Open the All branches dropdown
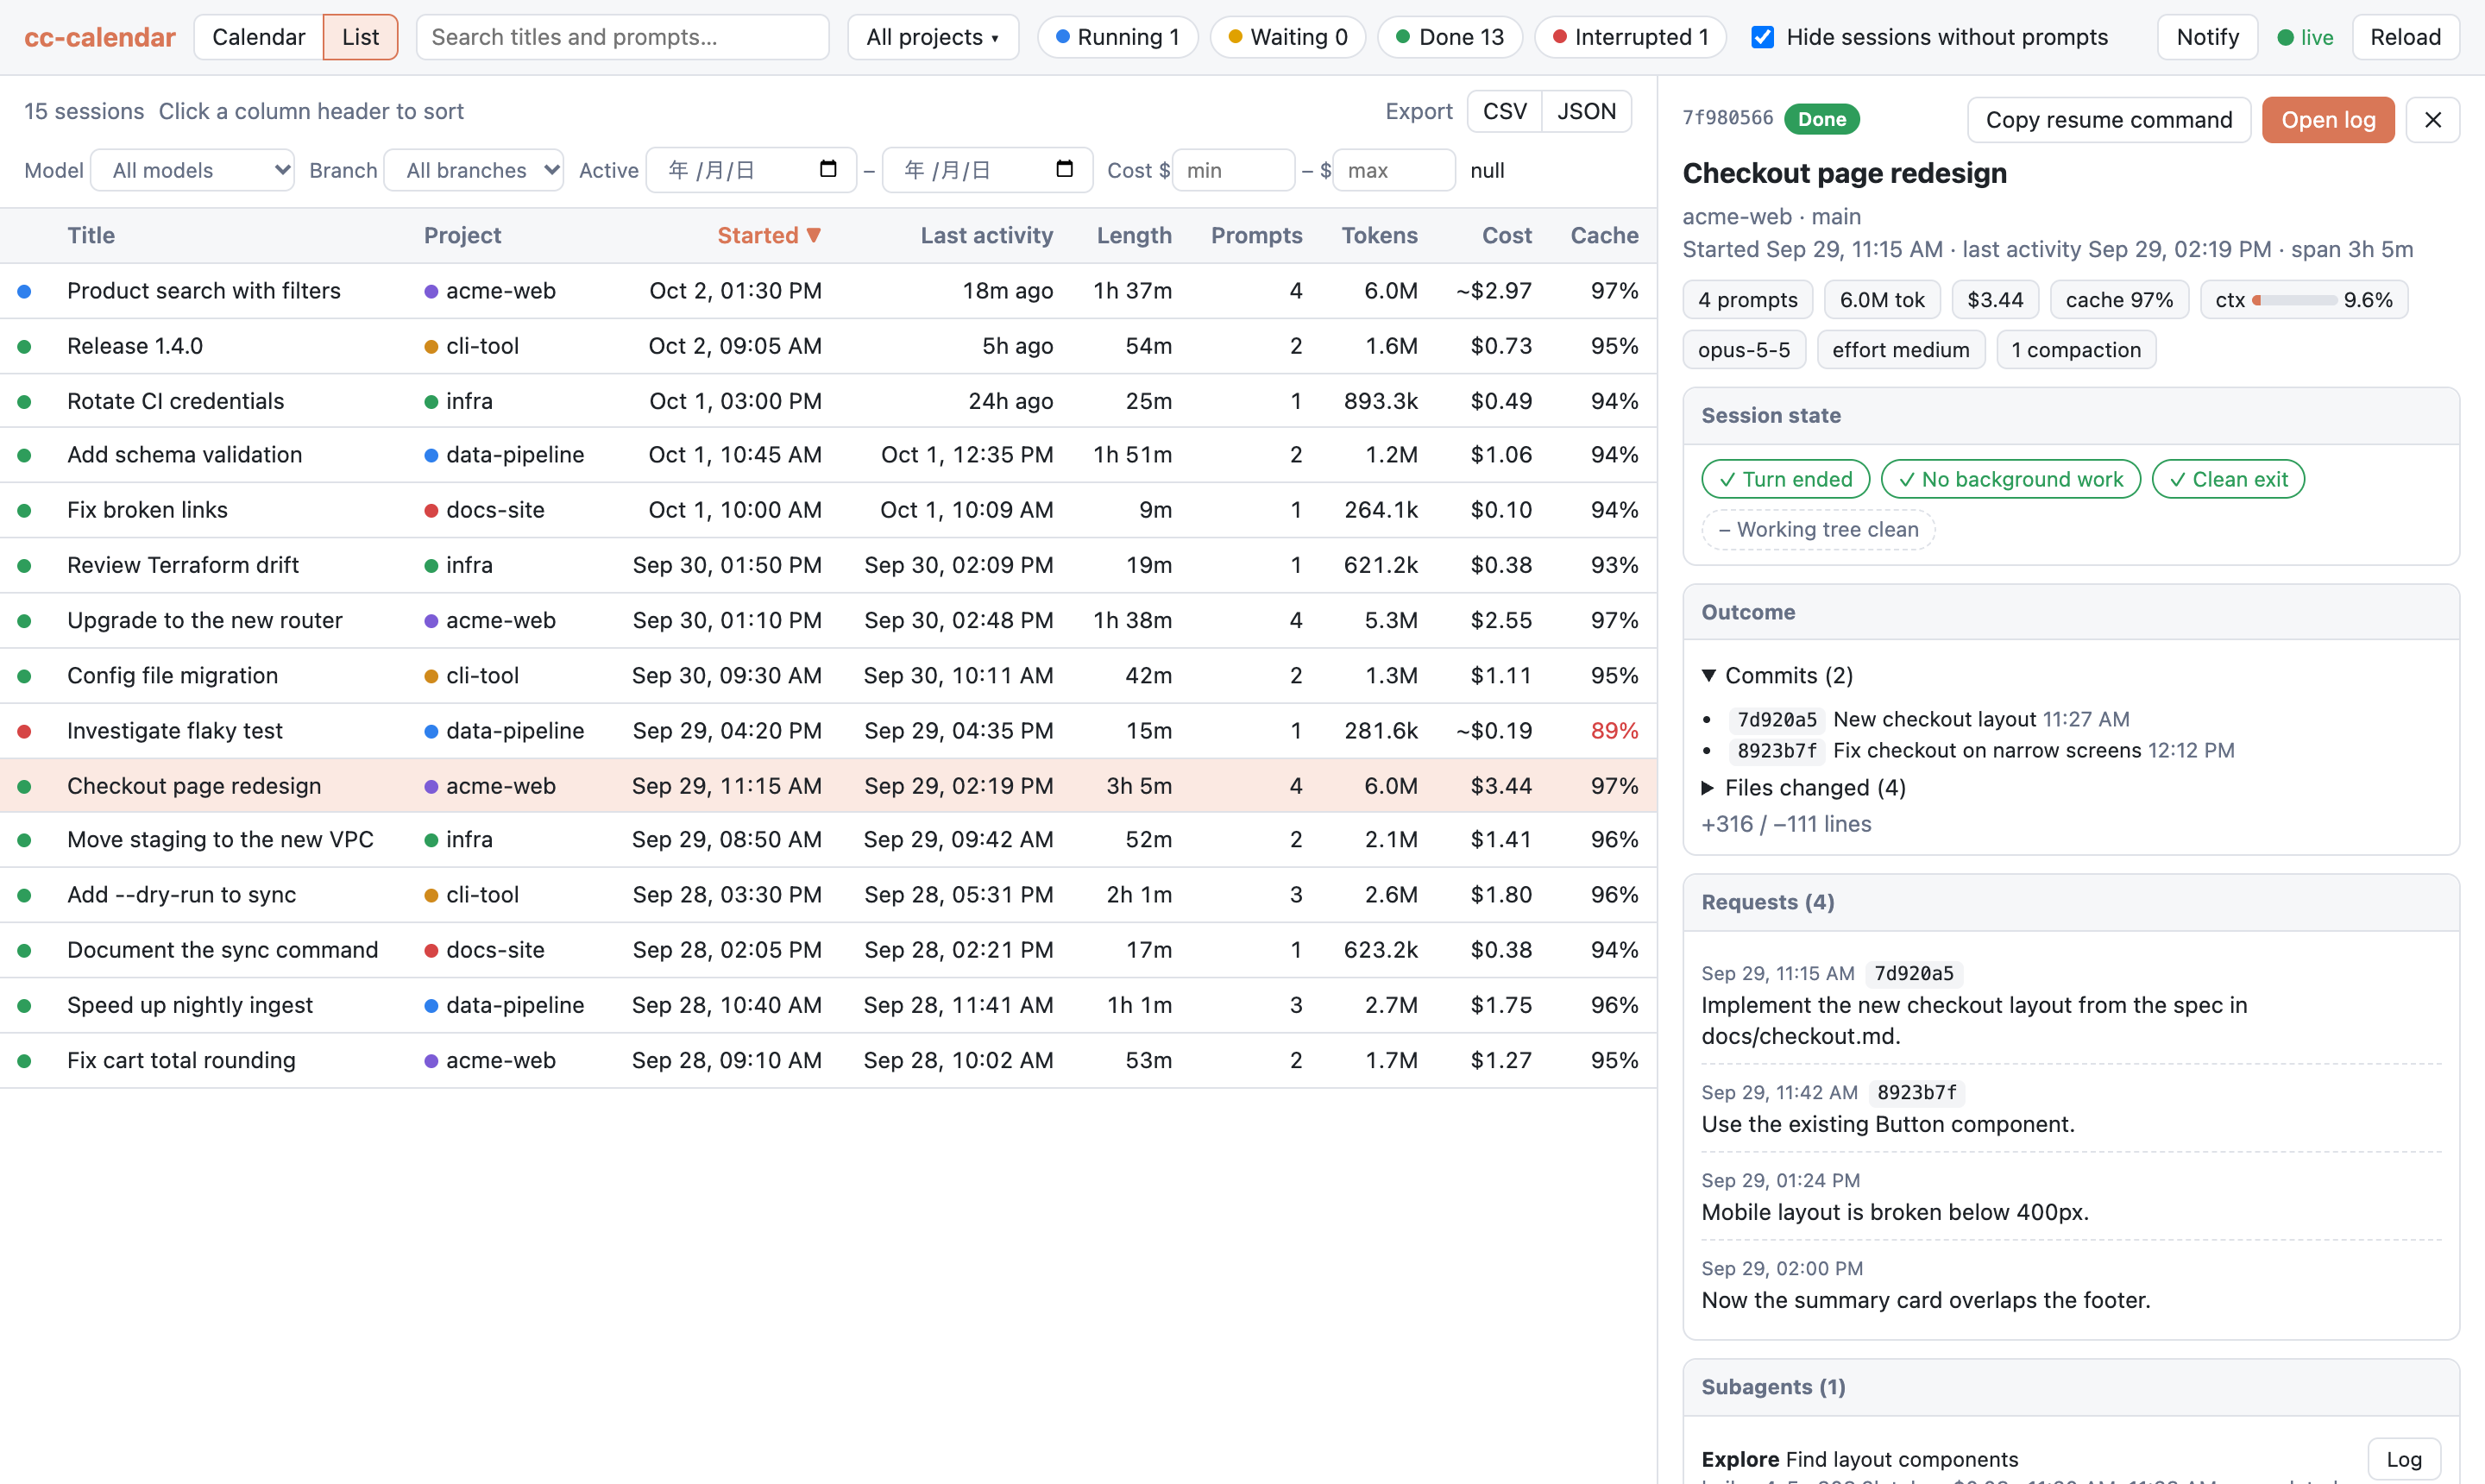 coord(474,170)
